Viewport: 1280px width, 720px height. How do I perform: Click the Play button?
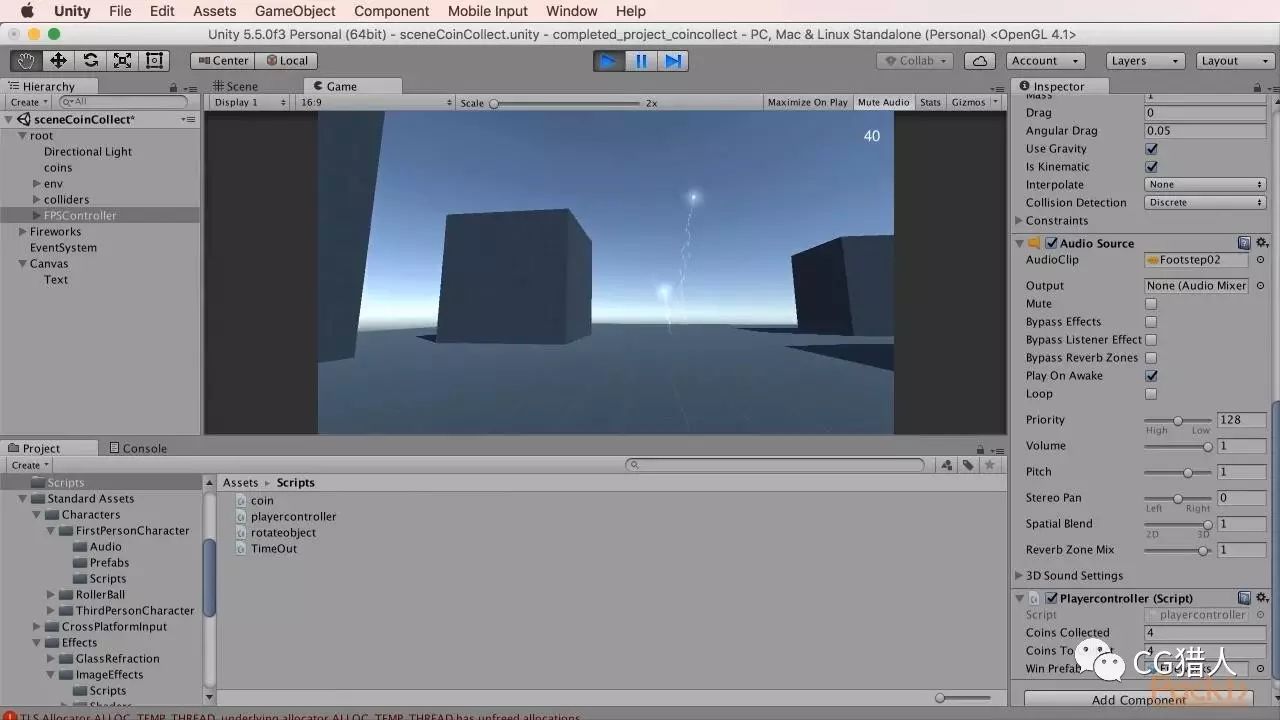(608, 60)
